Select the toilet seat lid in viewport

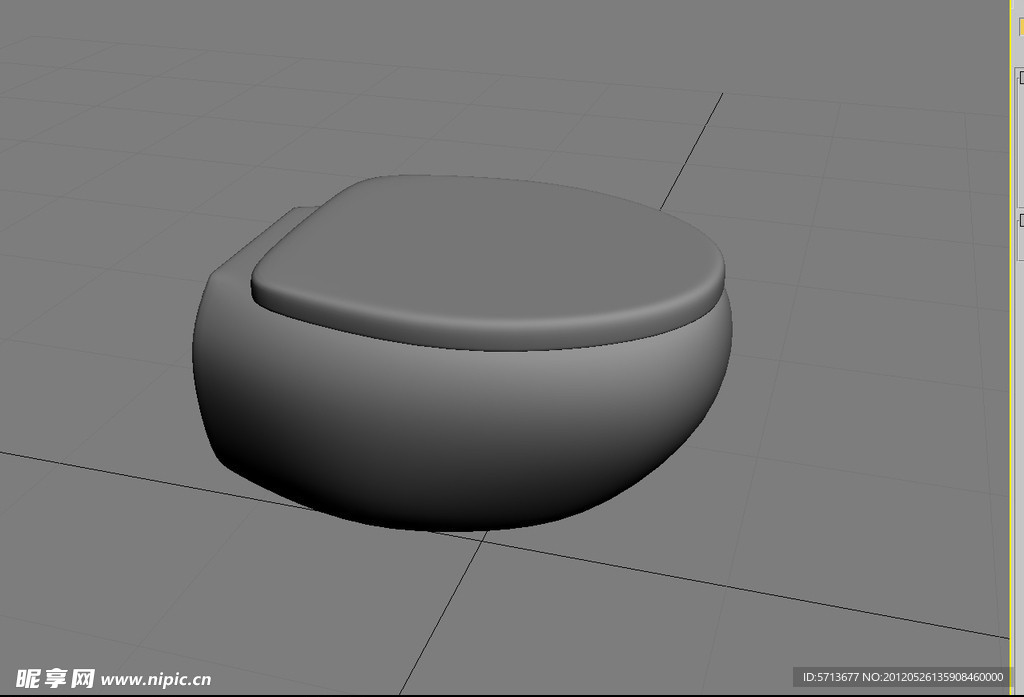[488, 261]
